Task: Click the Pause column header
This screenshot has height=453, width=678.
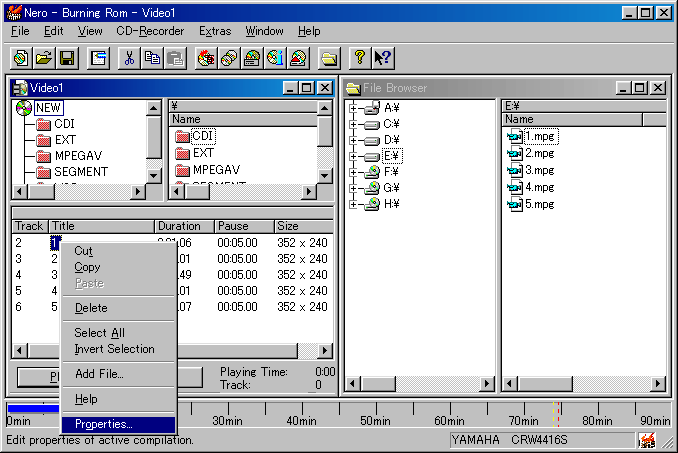Action: pyautogui.click(x=244, y=226)
